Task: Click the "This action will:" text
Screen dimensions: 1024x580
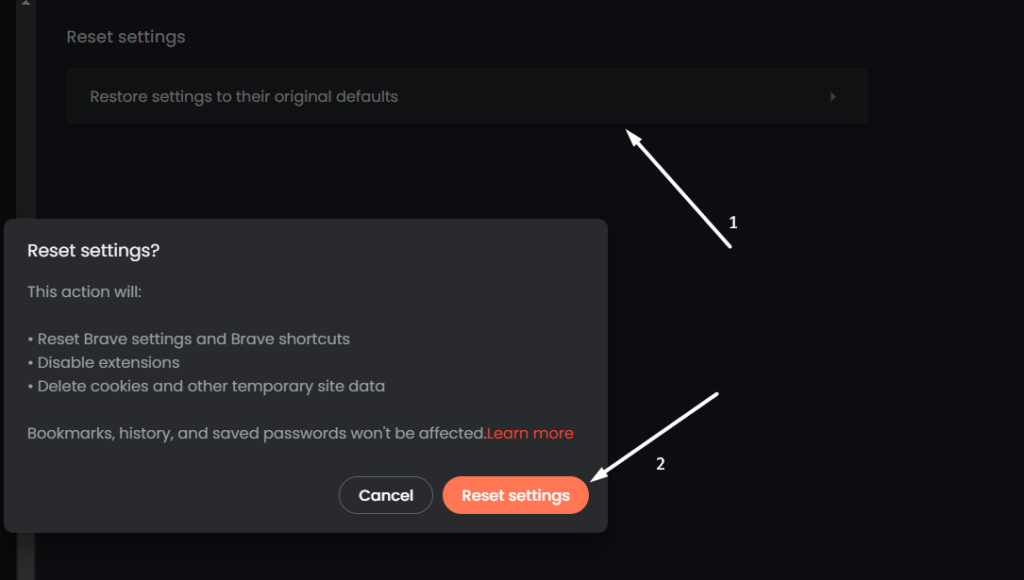Action: (83, 292)
